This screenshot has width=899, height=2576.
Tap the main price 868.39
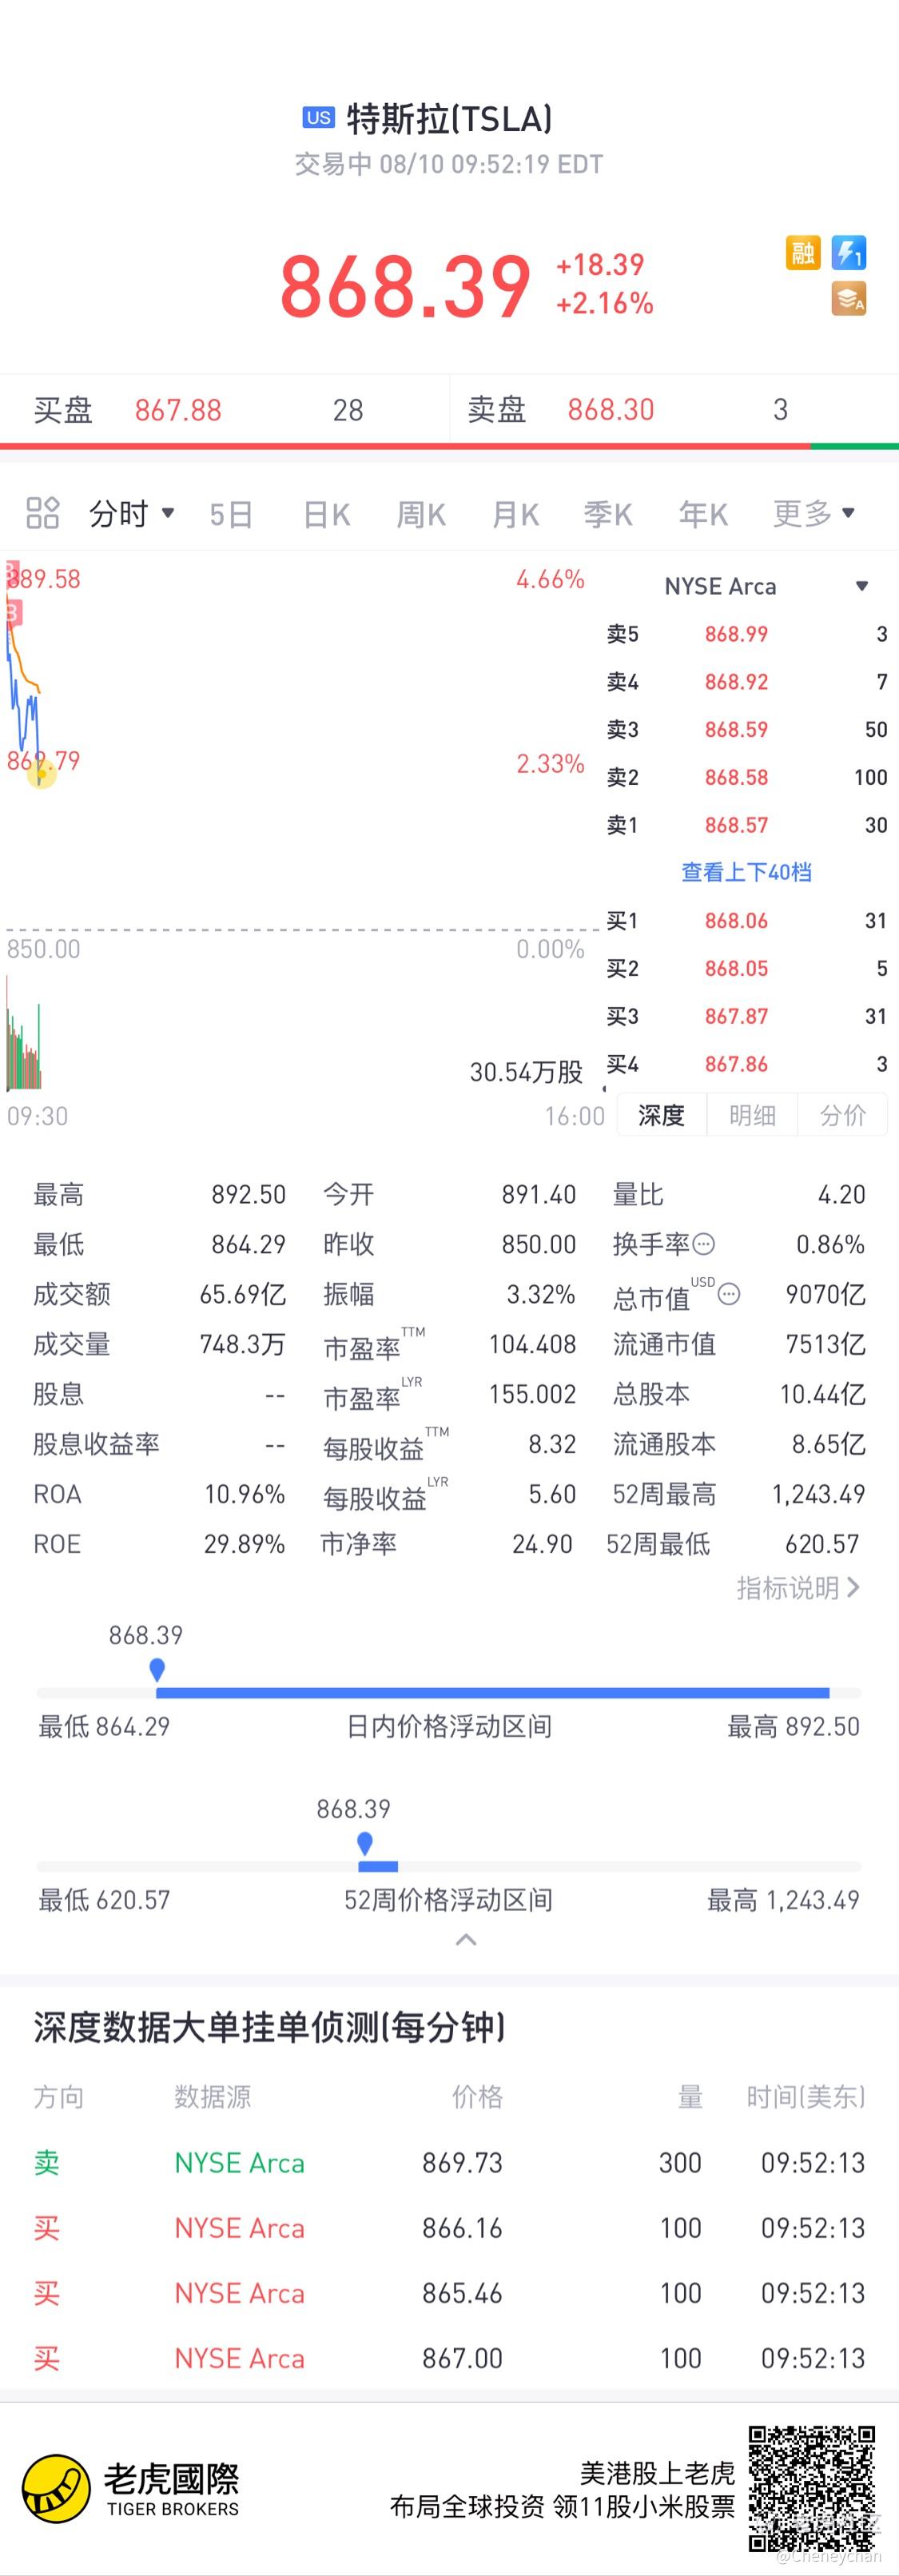point(405,287)
